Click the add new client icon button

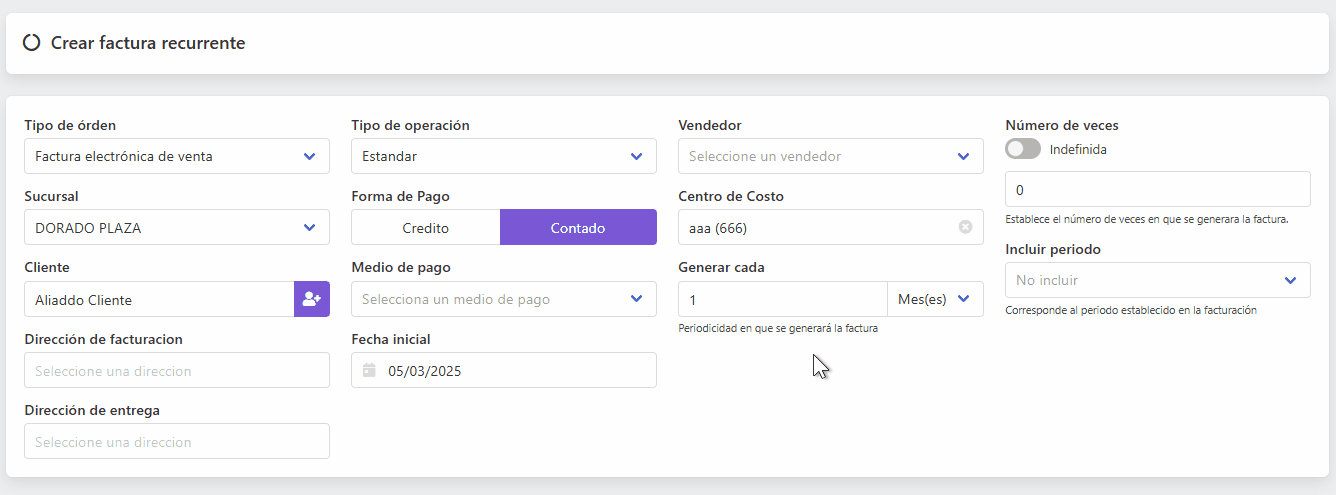click(311, 299)
